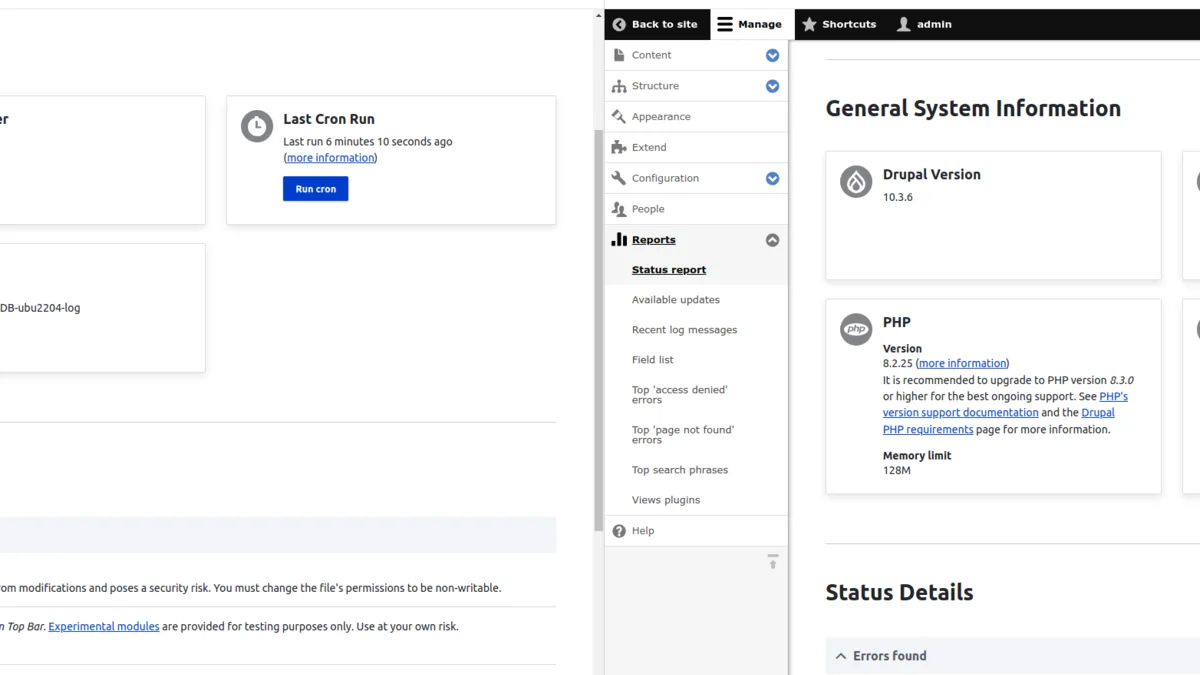Click the Help question-mark icon
This screenshot has width=1200, height=675.
pyautogui.click(x=618, y=530)
